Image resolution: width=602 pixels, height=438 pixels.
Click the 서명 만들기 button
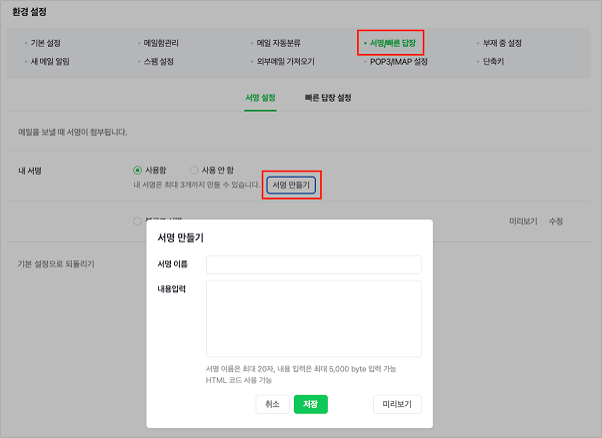tap(292, 185)
